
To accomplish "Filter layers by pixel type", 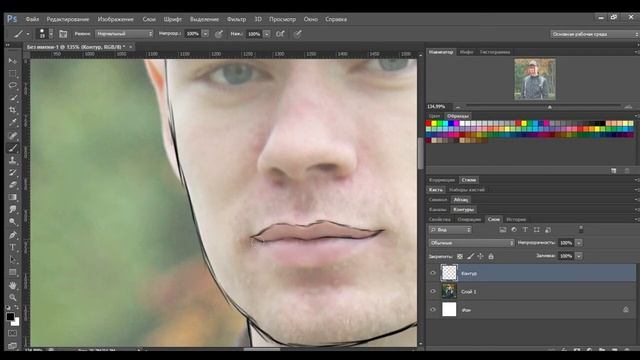I will pyautogui.click(x=502, y=230).
